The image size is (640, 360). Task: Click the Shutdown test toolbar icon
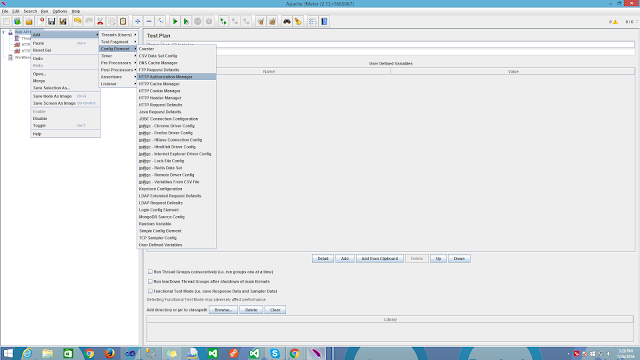click(x=209, y=21)
